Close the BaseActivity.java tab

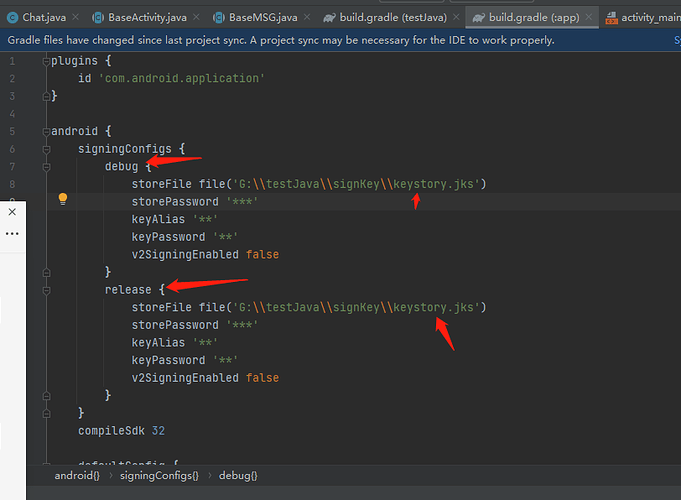point(196,17)
